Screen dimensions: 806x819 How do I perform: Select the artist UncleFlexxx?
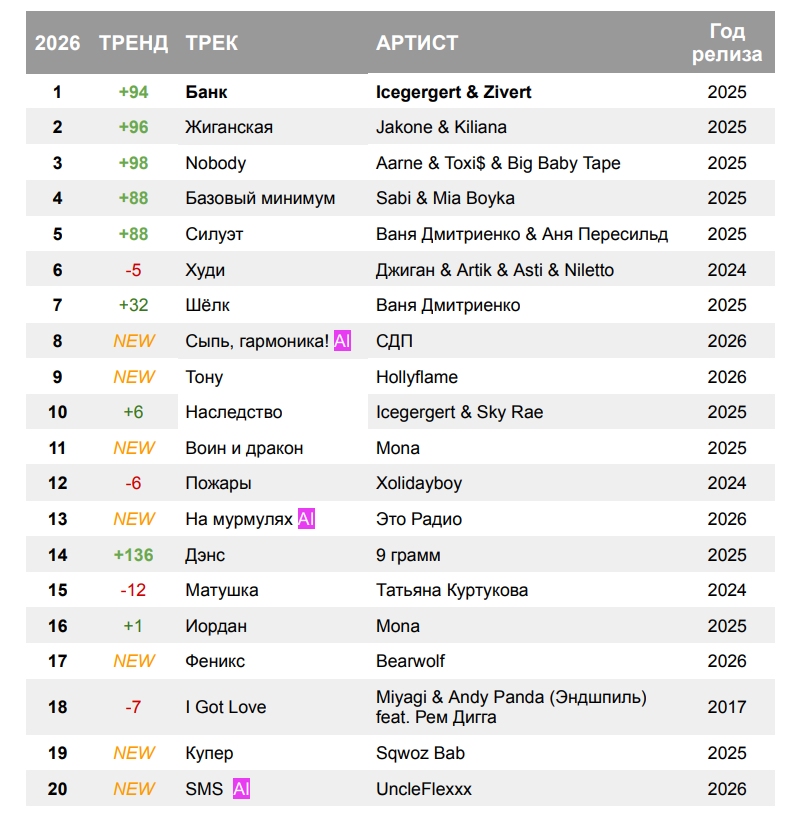[x=424, y=789]
